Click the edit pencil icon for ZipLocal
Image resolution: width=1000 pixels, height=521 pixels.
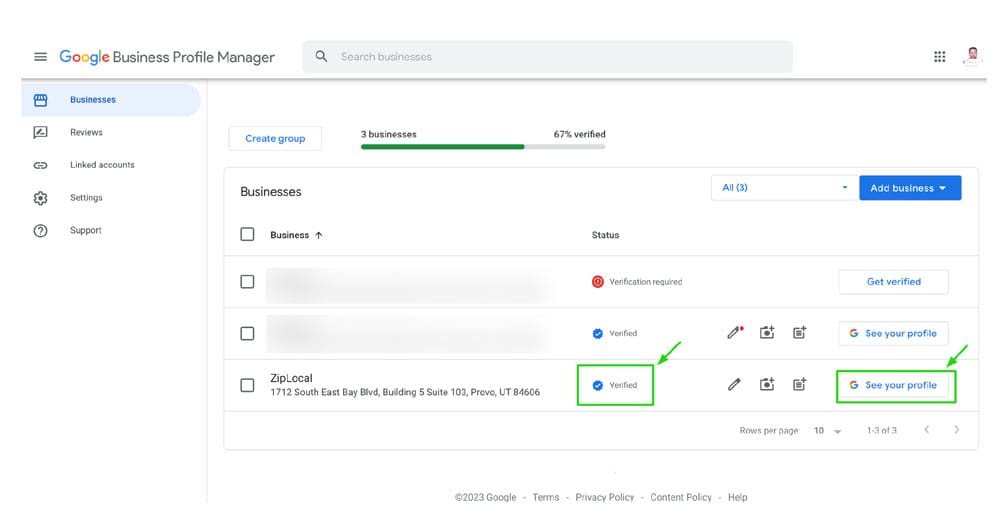735,385
